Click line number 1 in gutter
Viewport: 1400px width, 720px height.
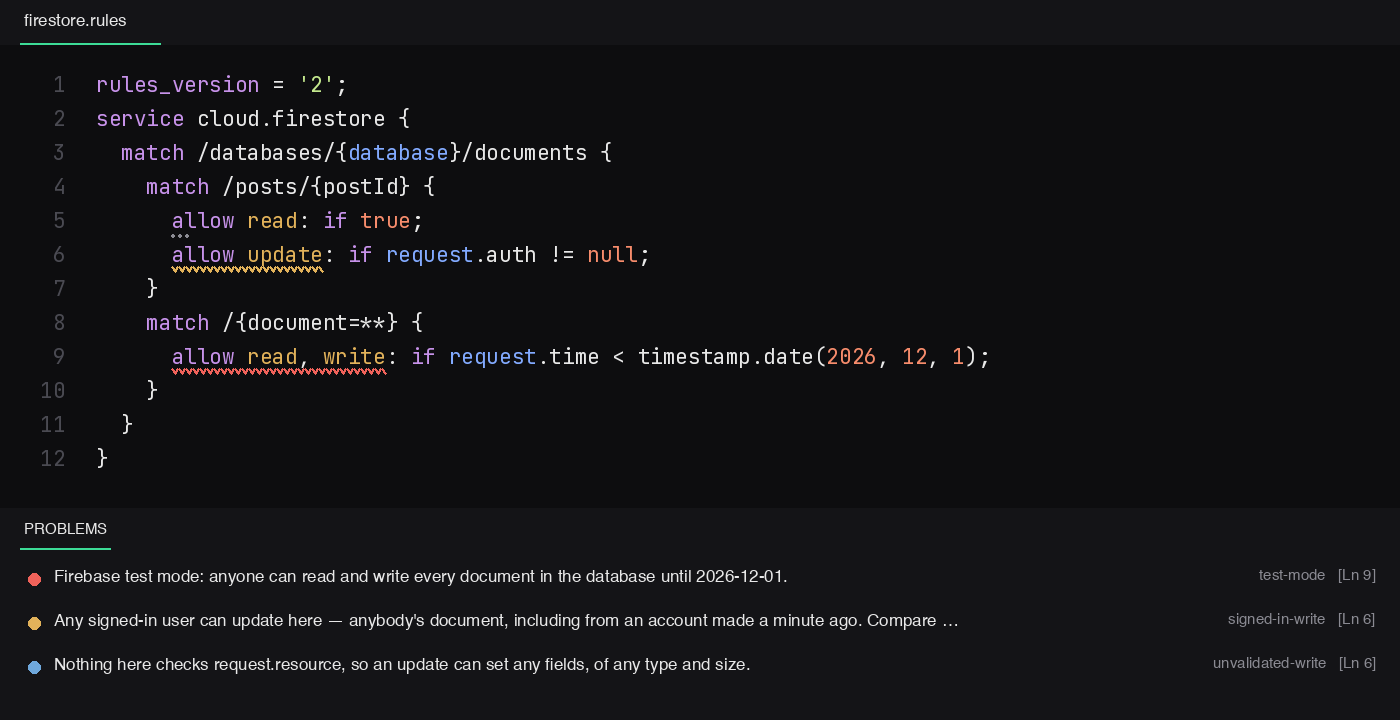coord(59,85)
